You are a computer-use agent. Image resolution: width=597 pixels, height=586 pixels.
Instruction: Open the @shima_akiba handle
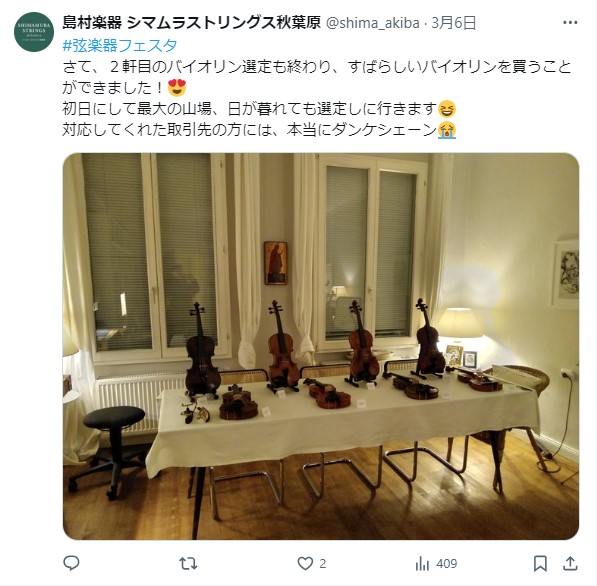click(x=373, y=23)
